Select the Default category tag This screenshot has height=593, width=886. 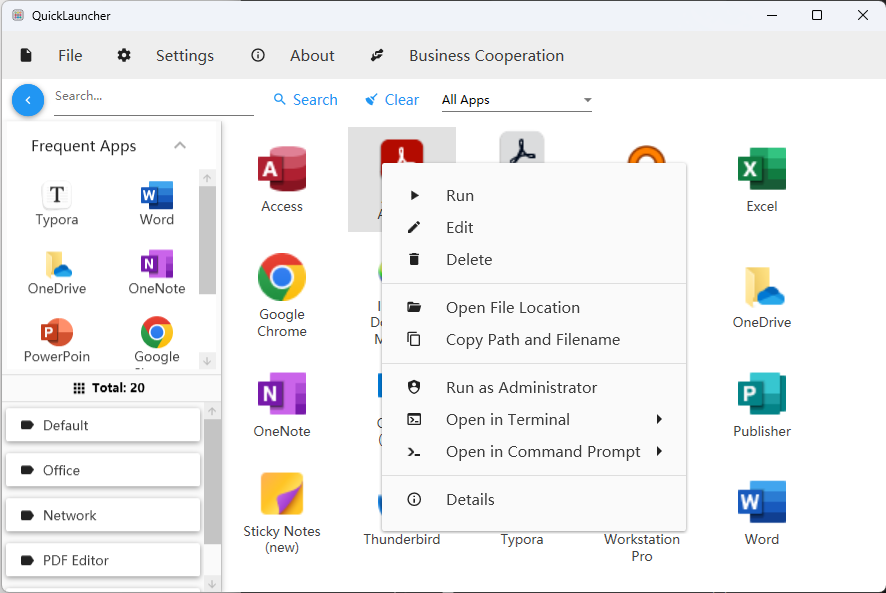tap(103, 425)
